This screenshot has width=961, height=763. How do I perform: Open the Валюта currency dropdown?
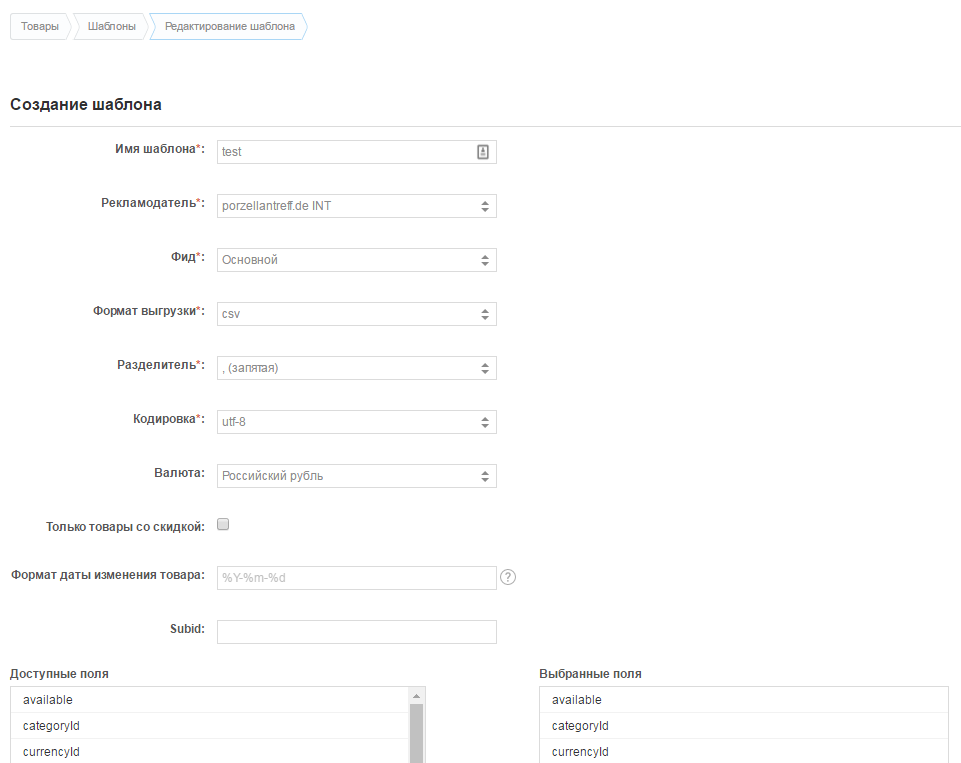point(356,476)
